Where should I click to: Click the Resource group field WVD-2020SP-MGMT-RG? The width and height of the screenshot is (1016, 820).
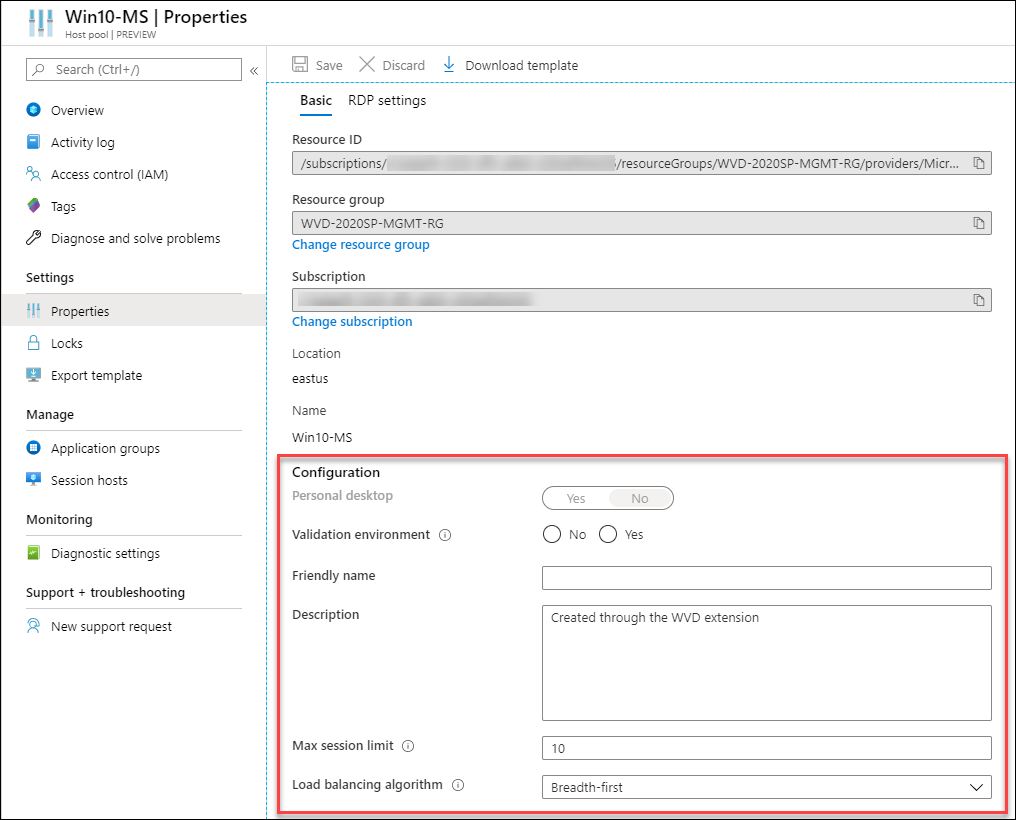click(x=641, y=223)
